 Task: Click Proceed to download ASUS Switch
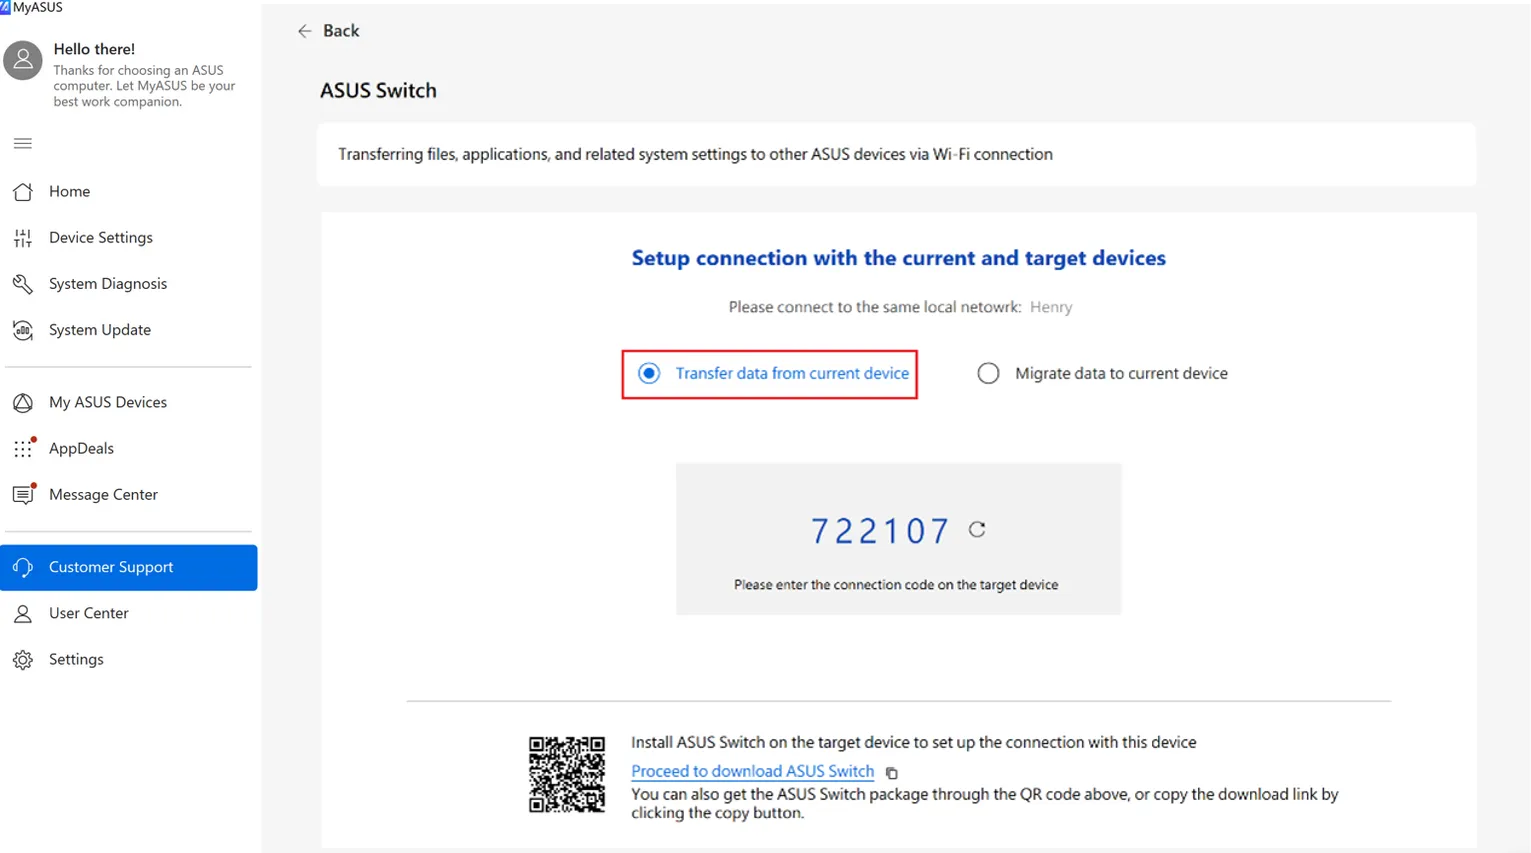click(x=751, y=771)
